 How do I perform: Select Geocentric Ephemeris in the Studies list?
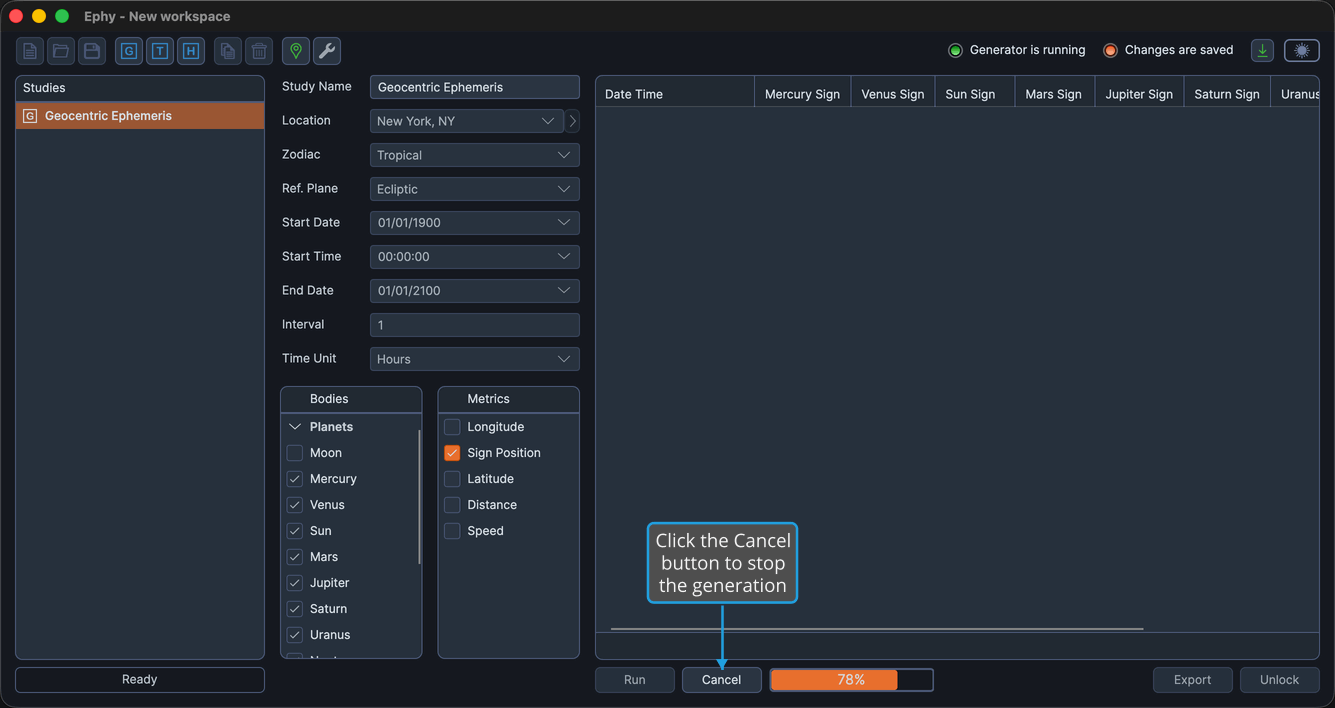pos(140,116)
